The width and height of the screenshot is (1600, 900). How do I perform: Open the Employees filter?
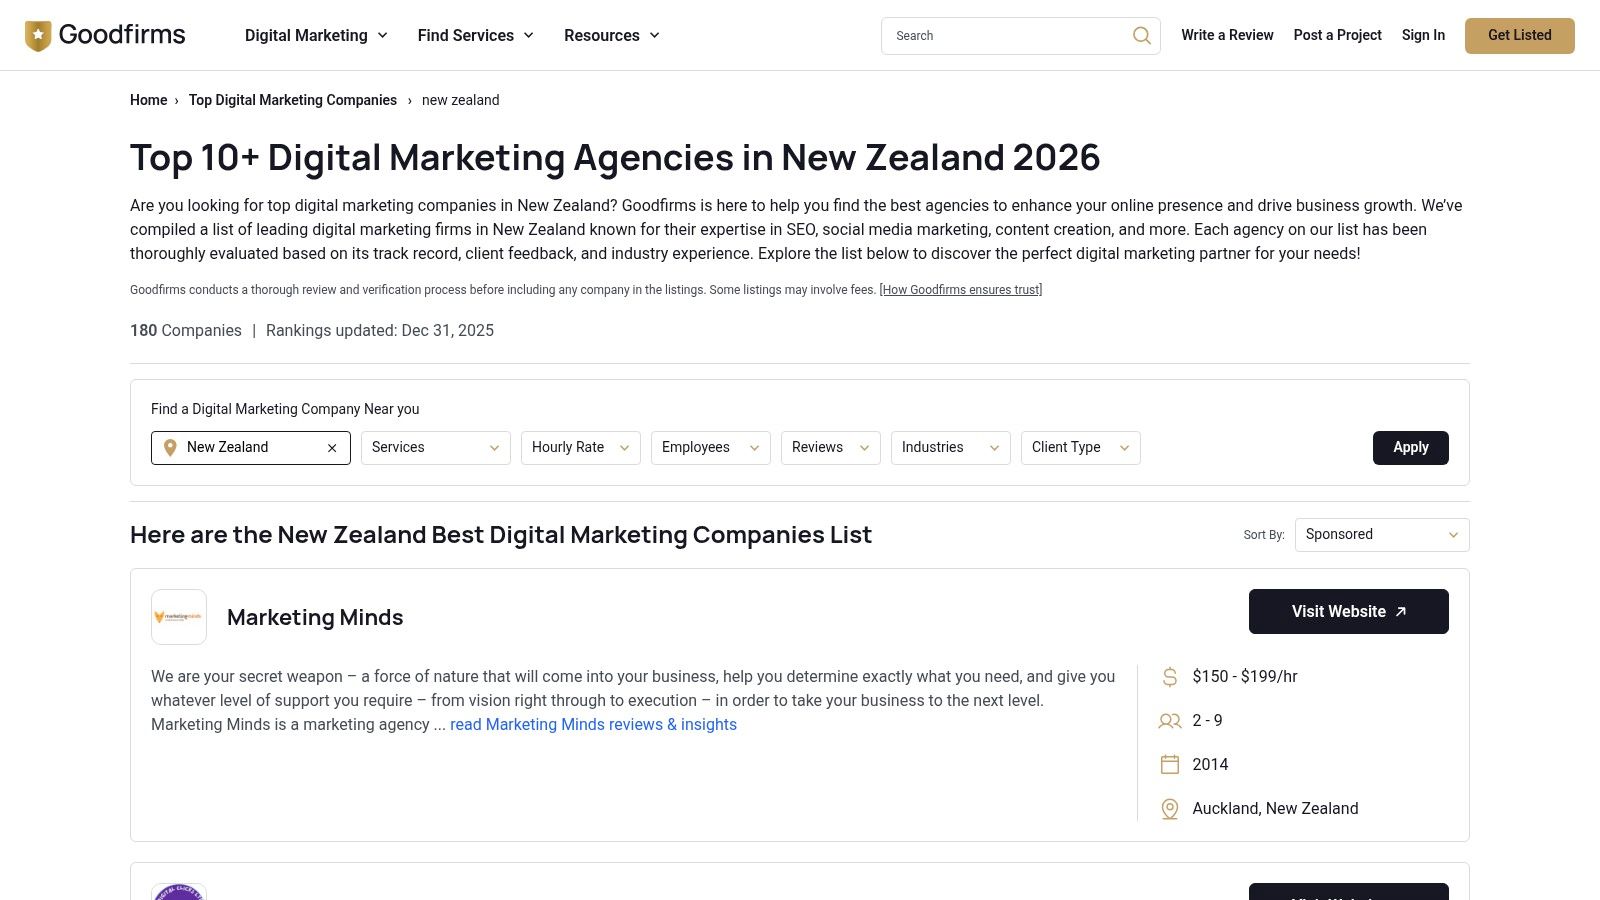(710, 447)
